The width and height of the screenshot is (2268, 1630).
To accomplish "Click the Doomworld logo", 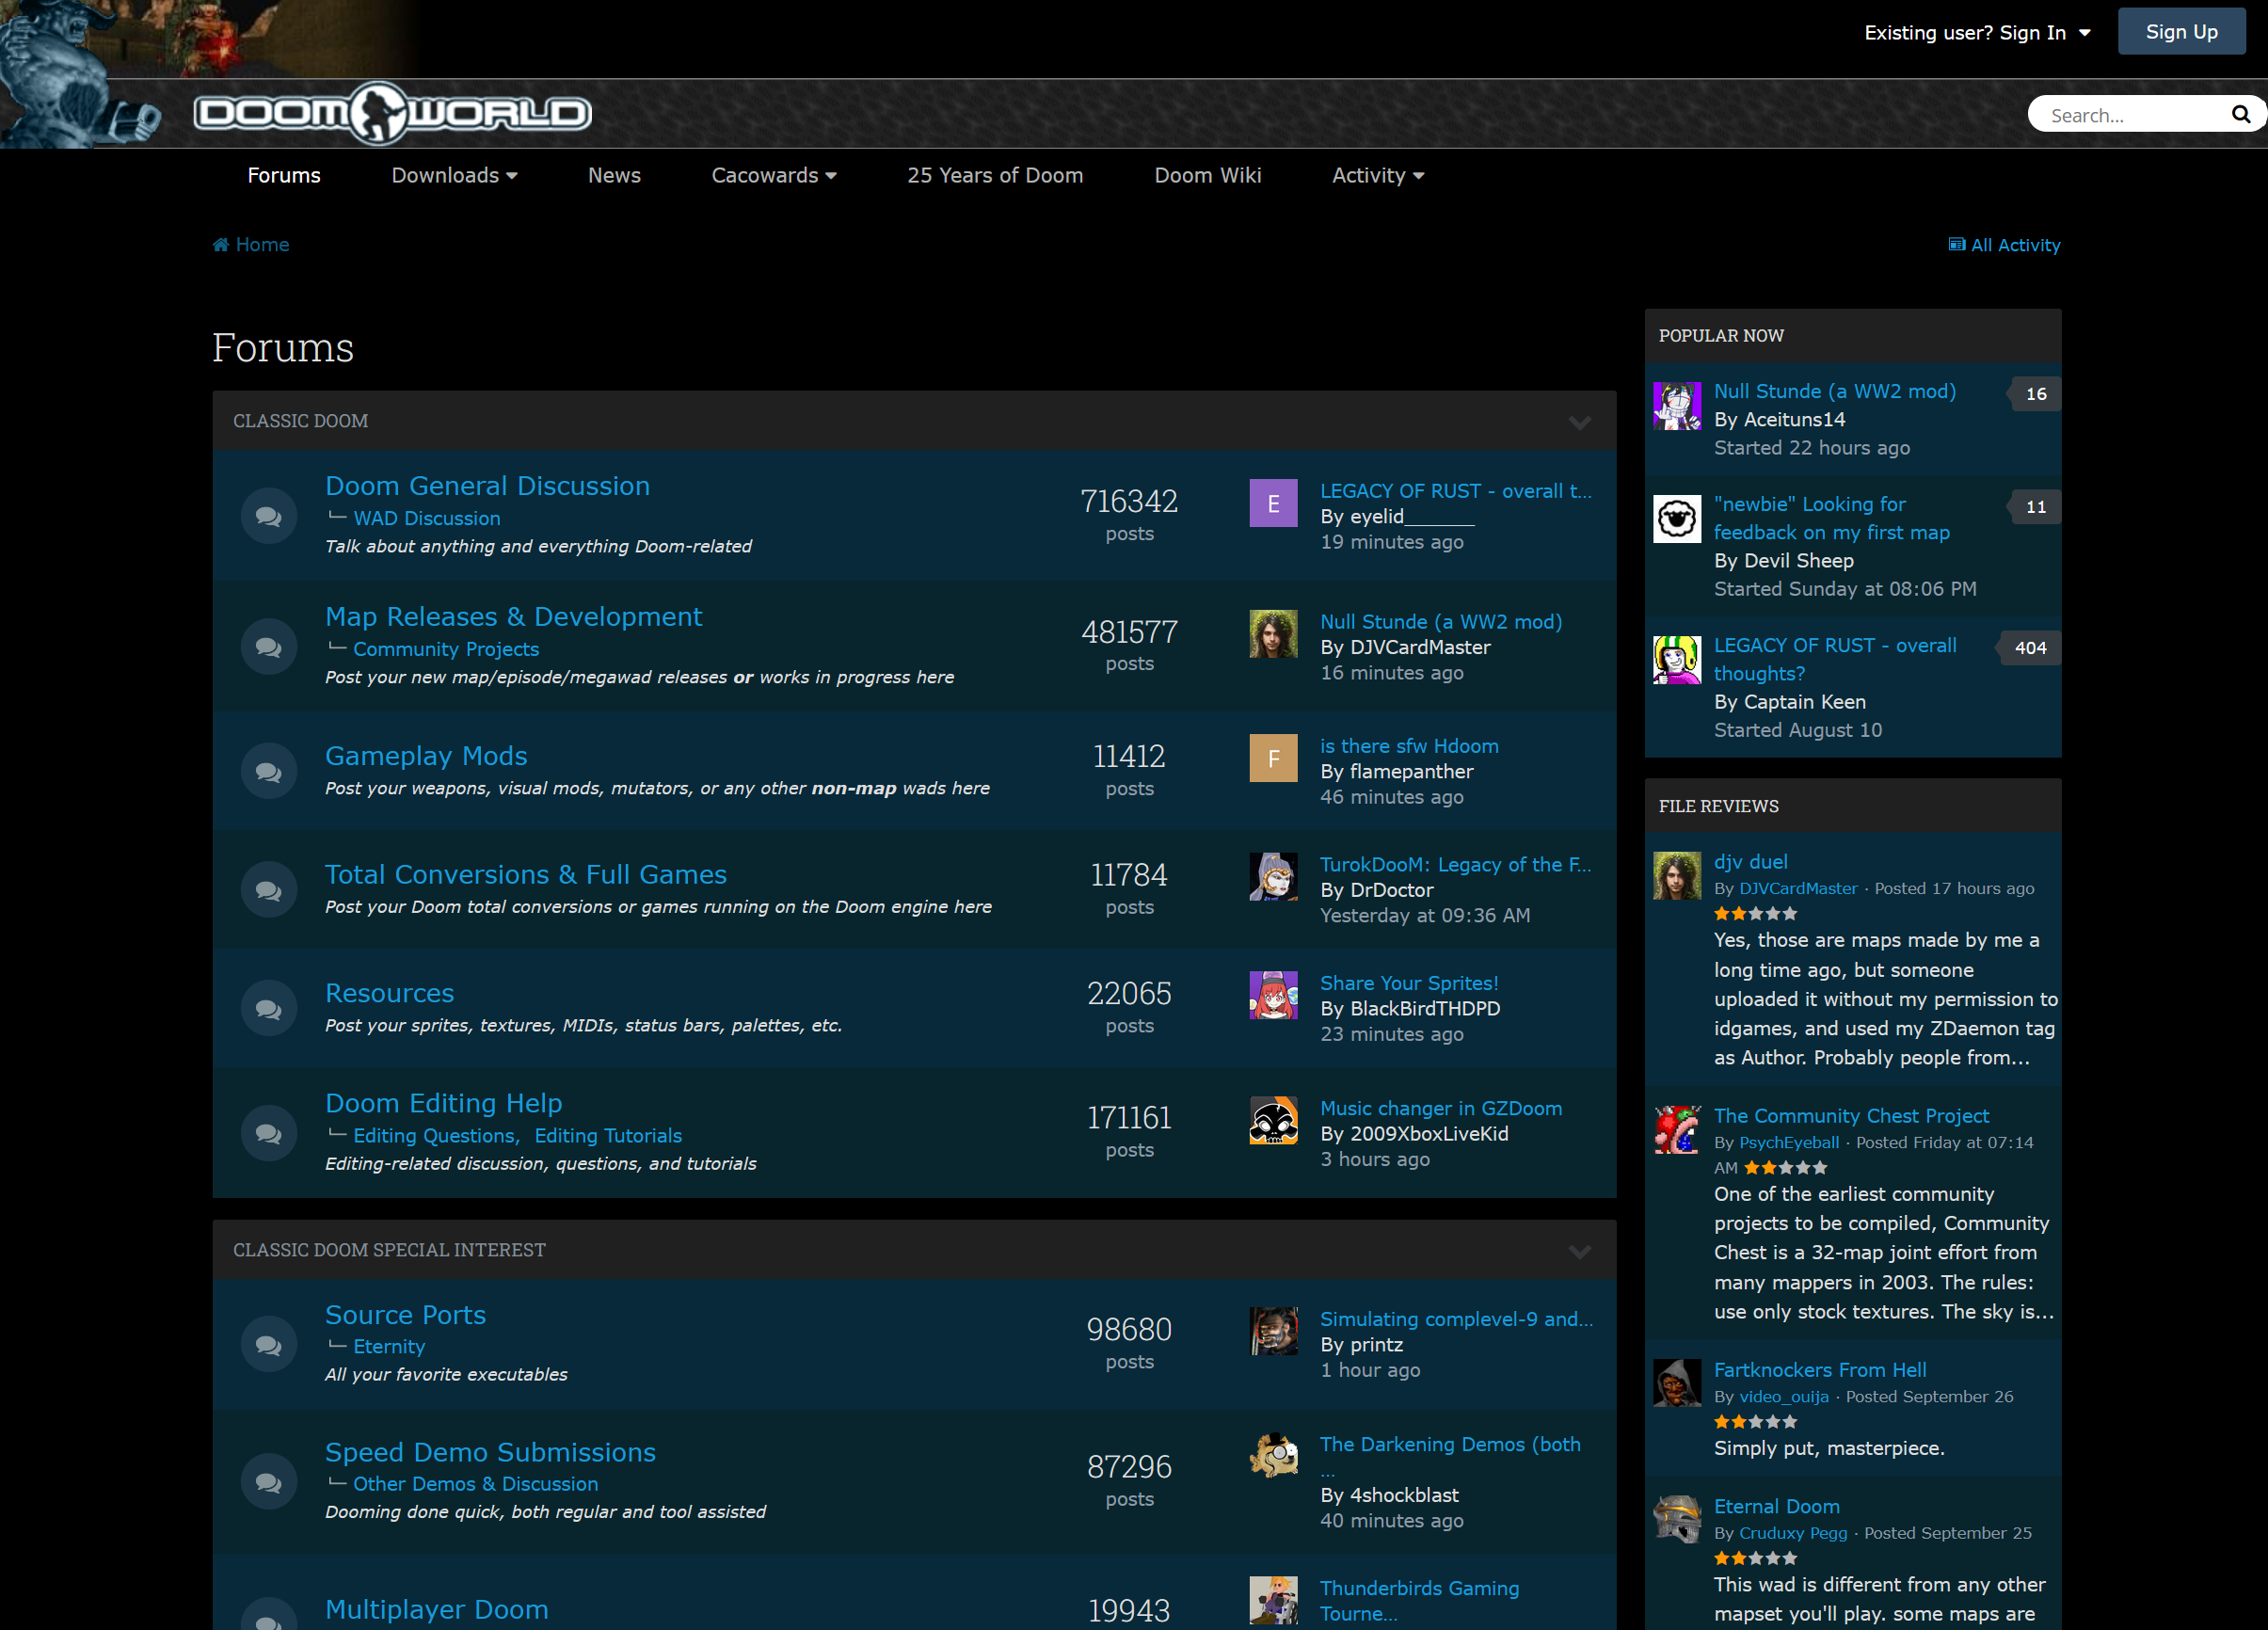I will 393,112.
